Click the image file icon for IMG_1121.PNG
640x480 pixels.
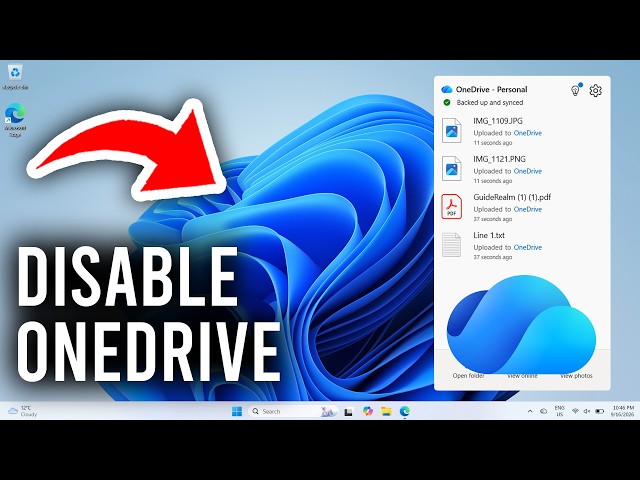[x=452, y=168]
